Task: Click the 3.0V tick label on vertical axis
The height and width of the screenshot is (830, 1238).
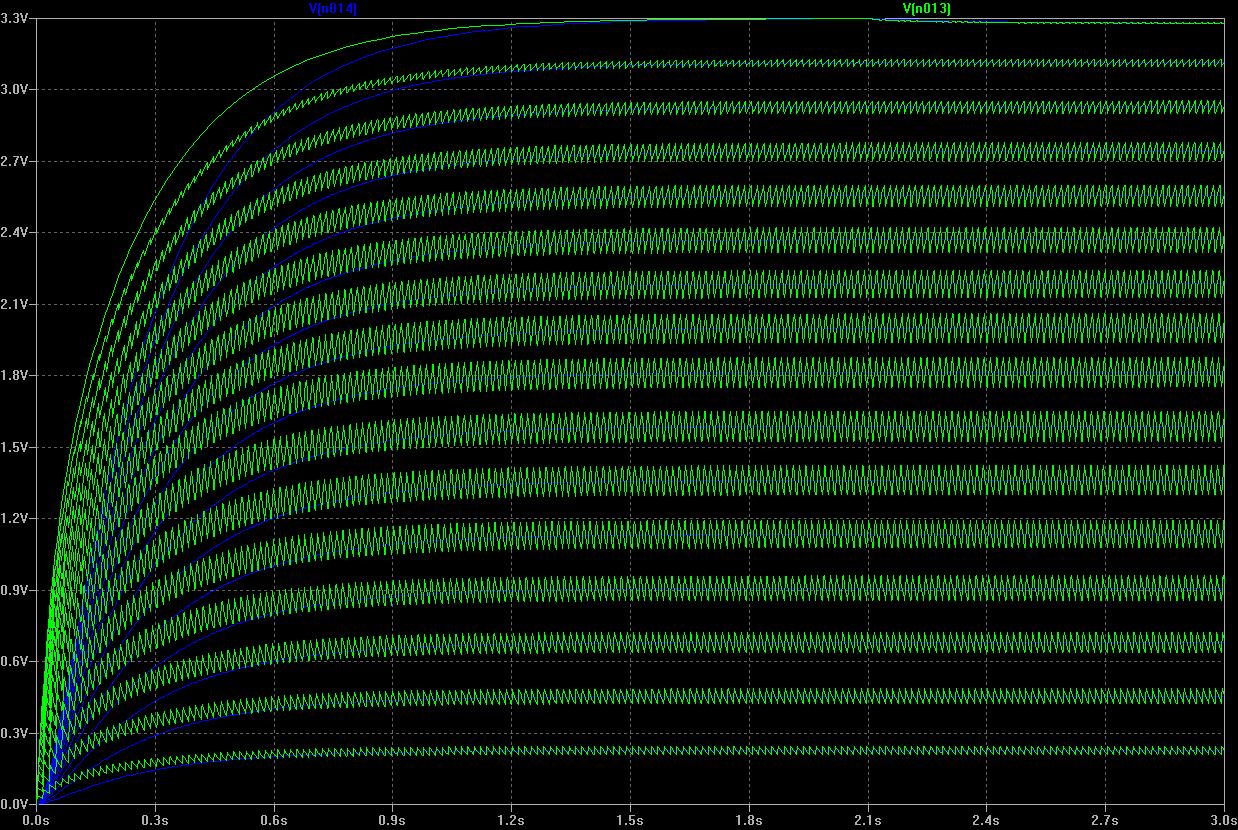Action: pyautogui.click(x=17, y=89)
